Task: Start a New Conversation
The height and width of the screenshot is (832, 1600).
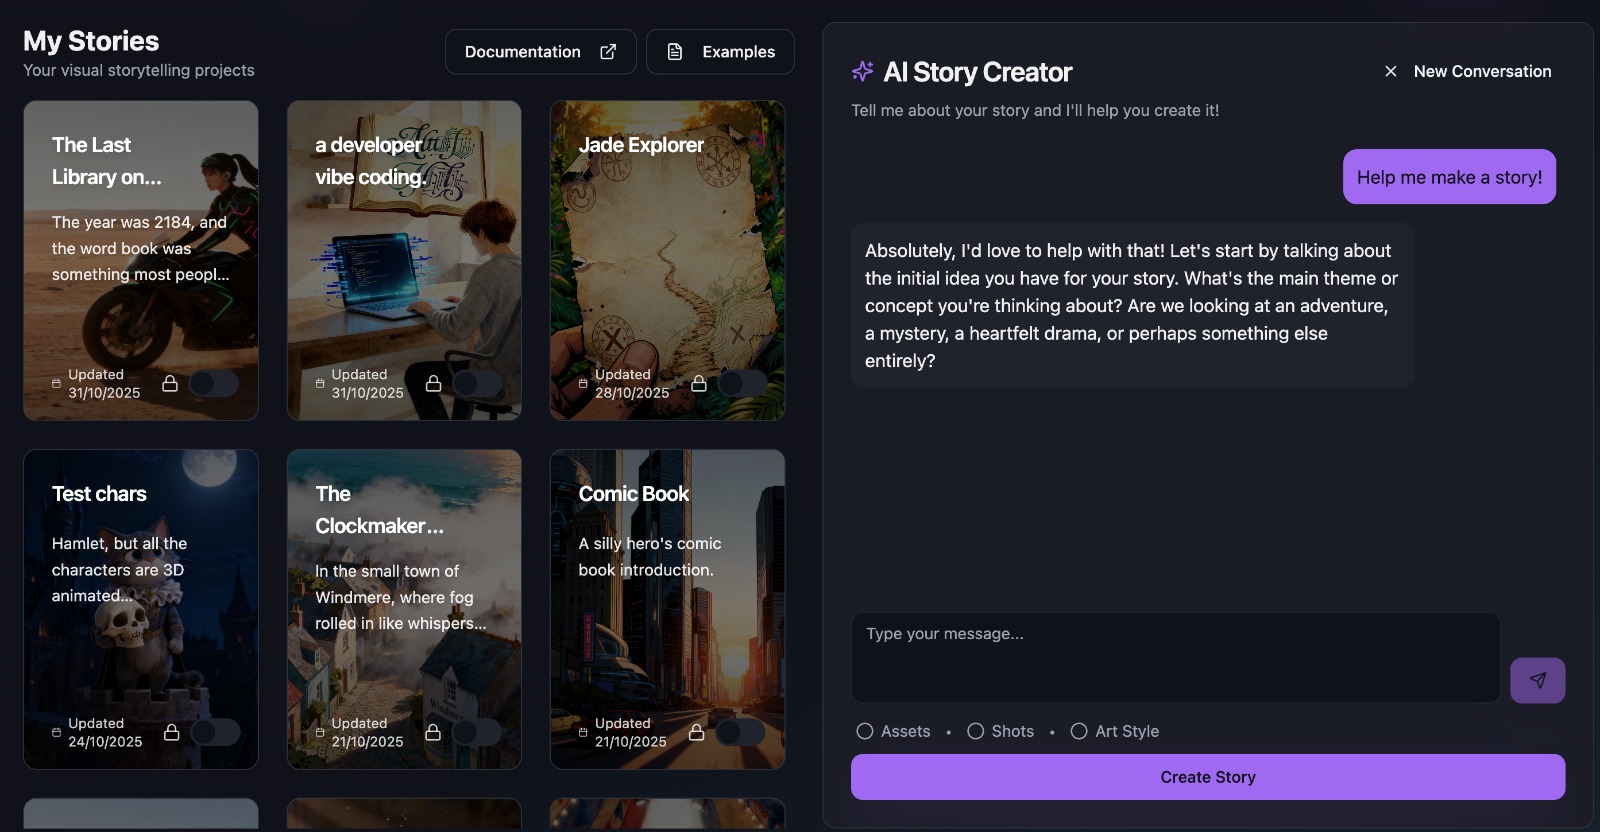Action: [x=1467, y=71]
